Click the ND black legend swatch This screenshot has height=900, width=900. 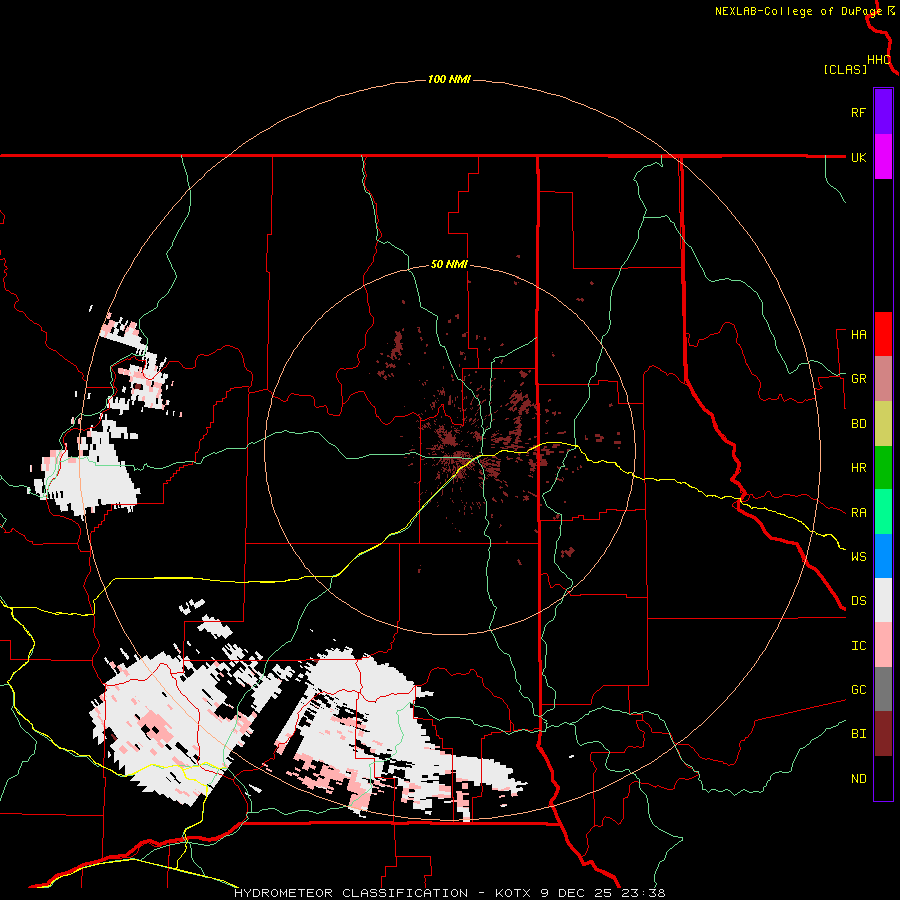(x=883, y=778)
